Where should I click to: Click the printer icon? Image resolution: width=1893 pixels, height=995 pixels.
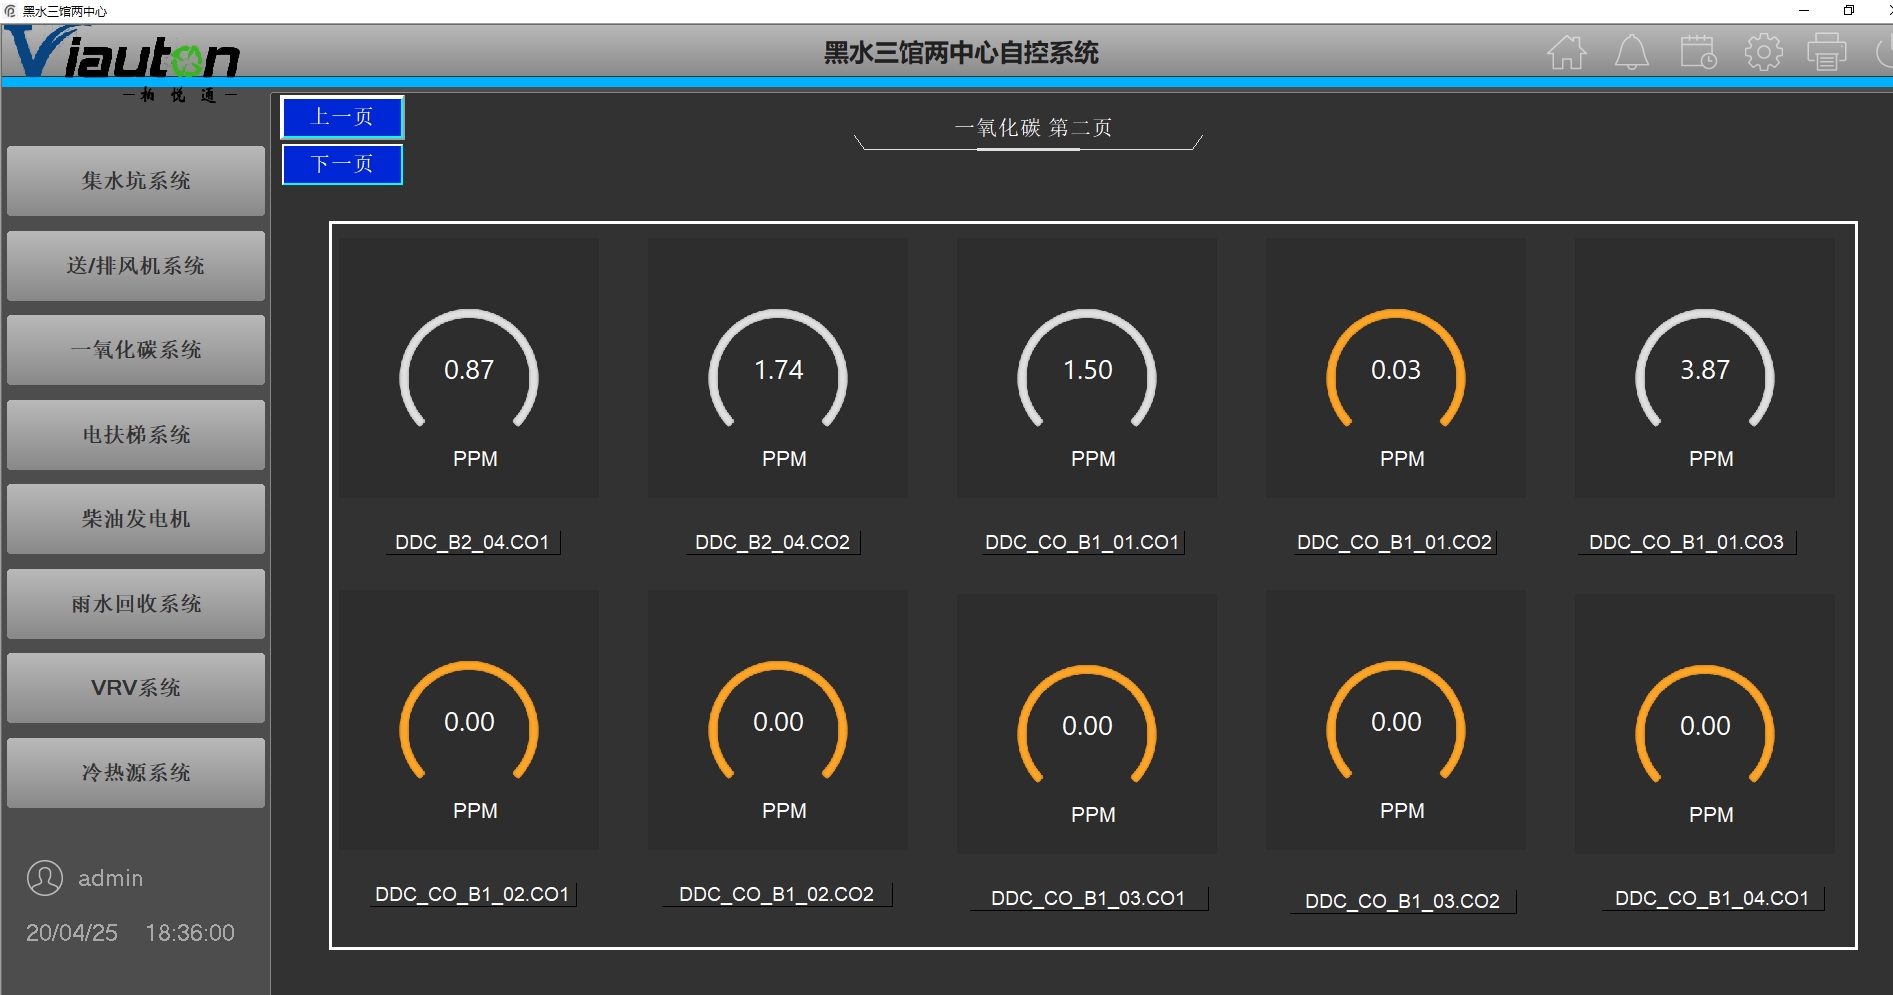tap(1826, 52)
